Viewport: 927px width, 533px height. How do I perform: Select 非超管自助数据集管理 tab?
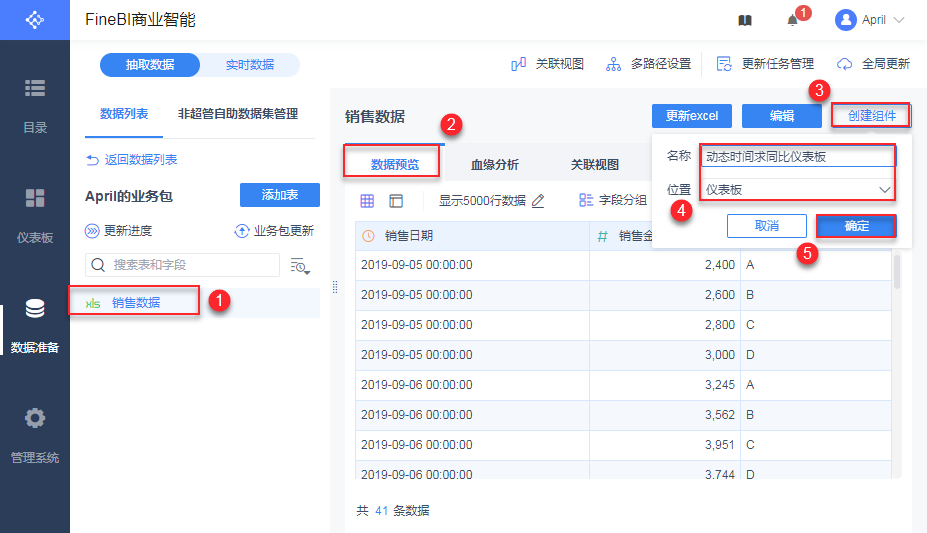237,114
